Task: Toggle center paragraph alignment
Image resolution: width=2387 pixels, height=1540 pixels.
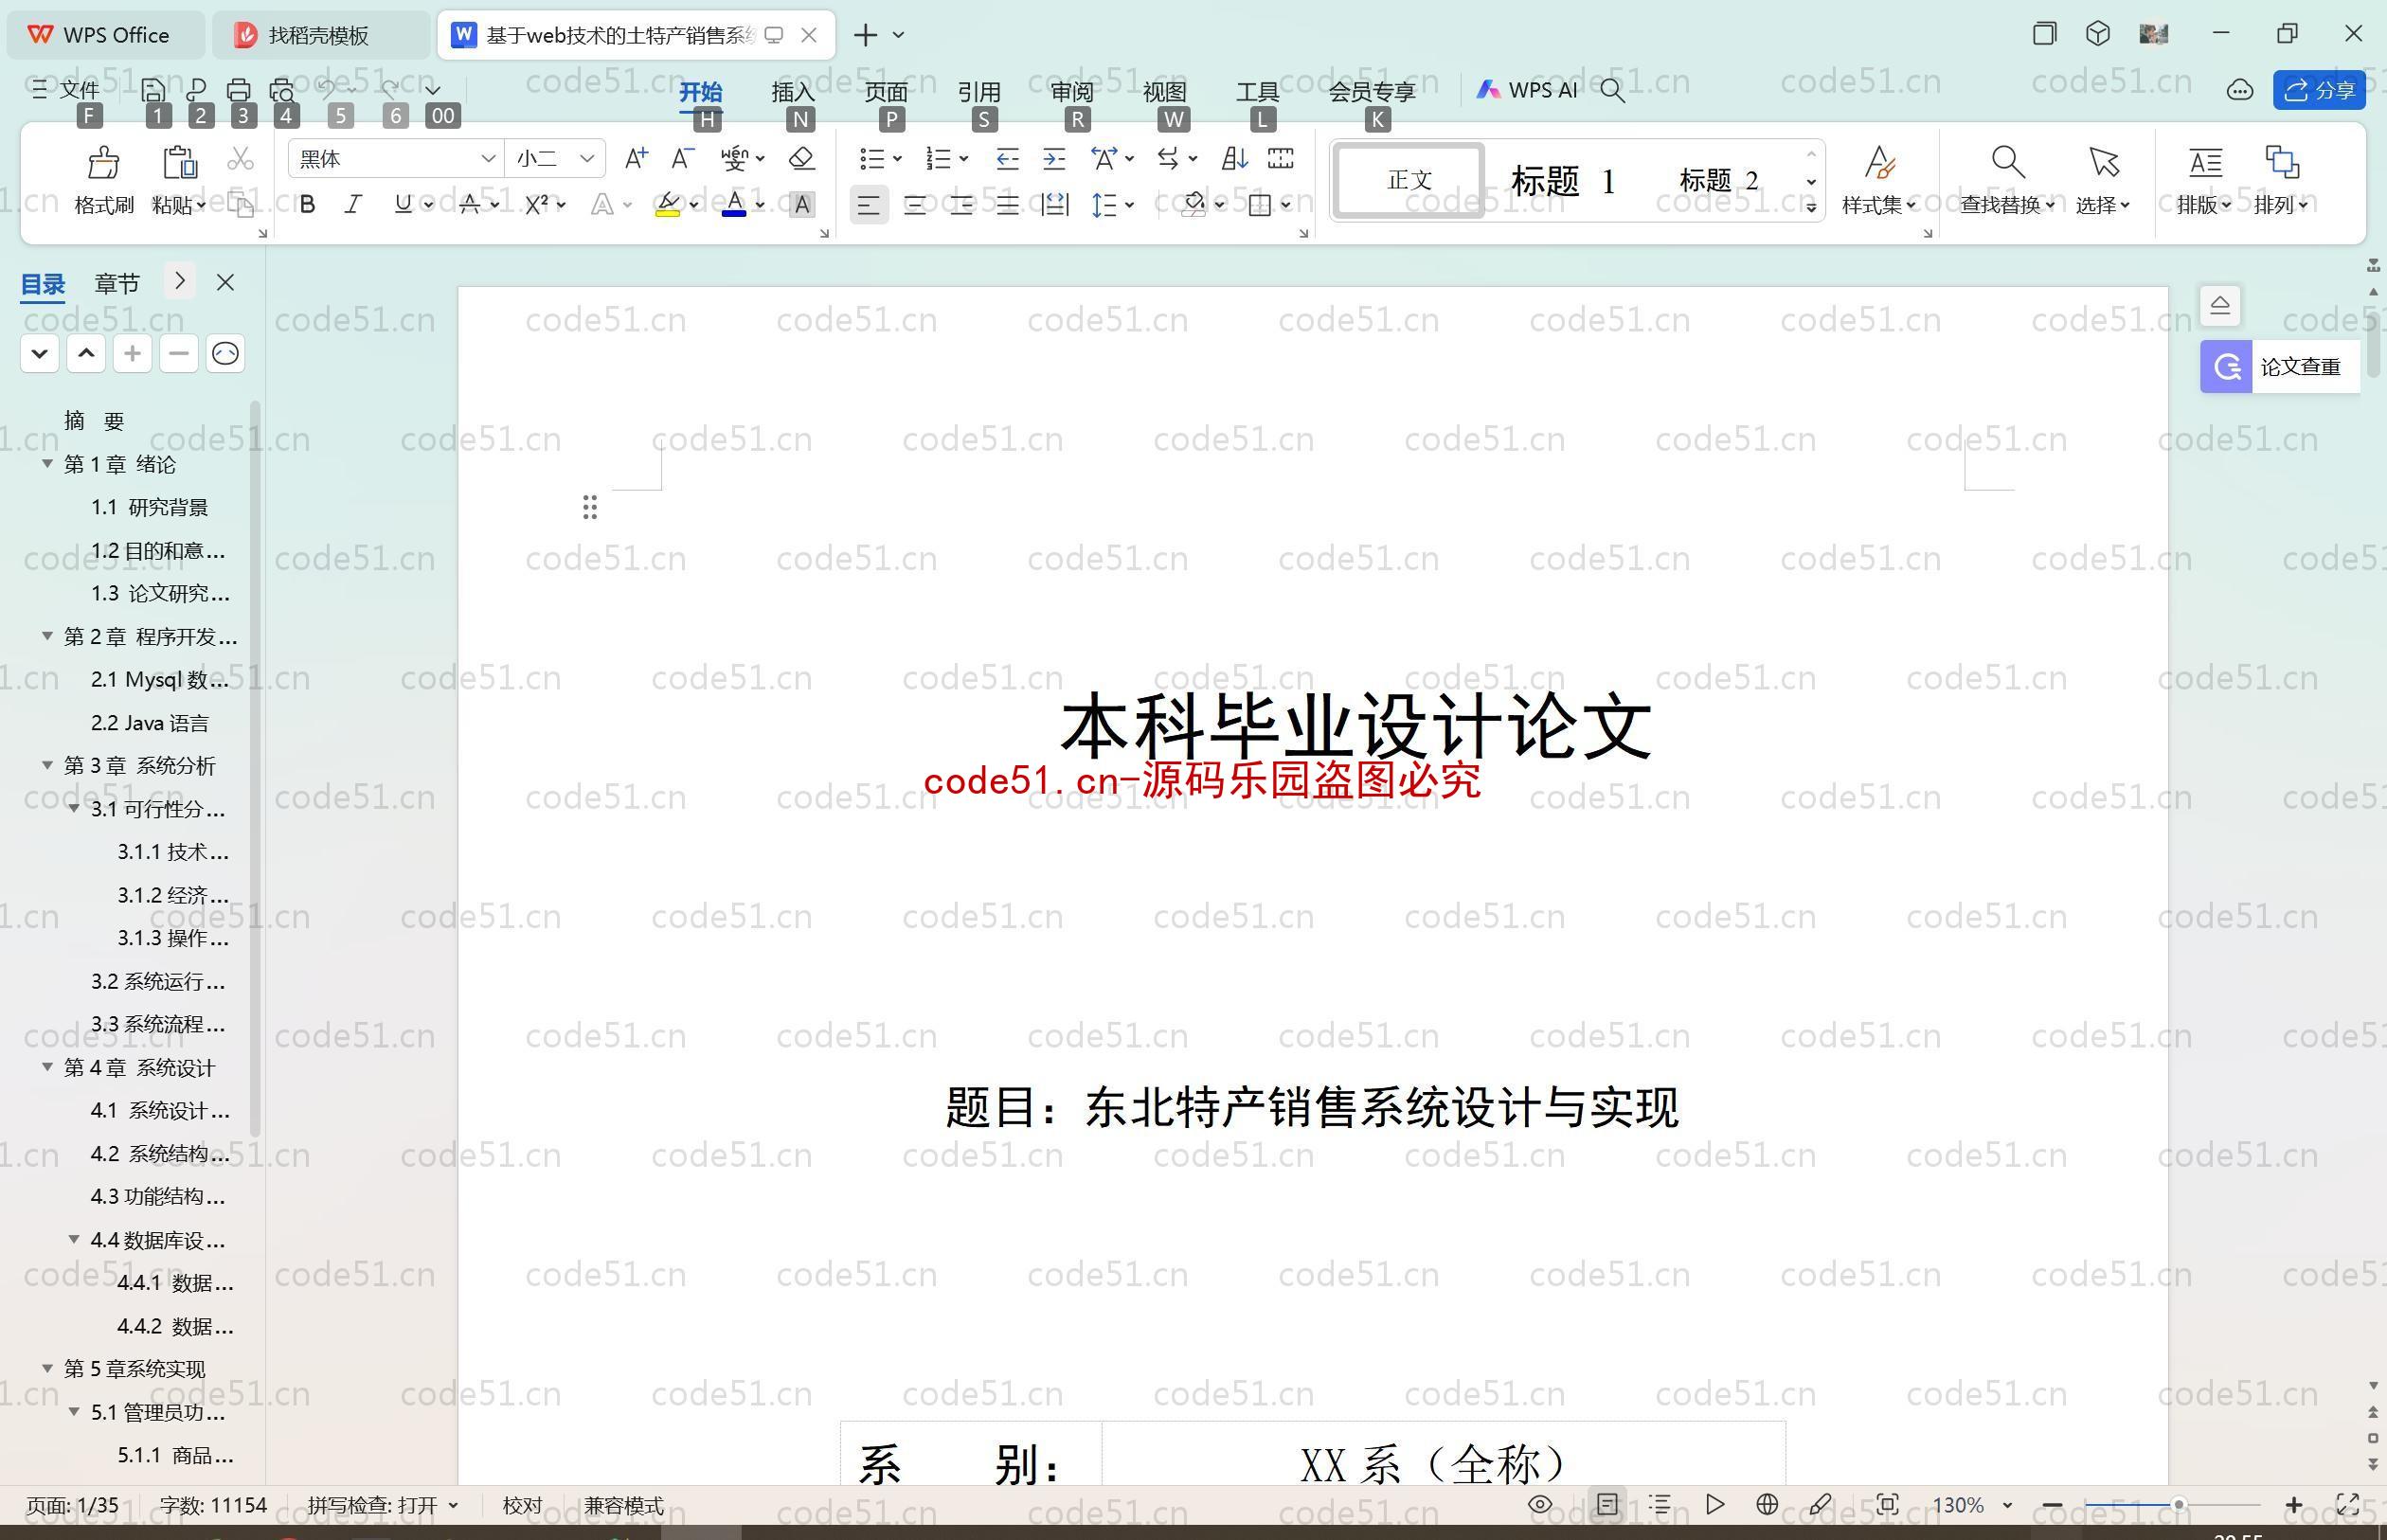Action: click(x=915, y=205)
